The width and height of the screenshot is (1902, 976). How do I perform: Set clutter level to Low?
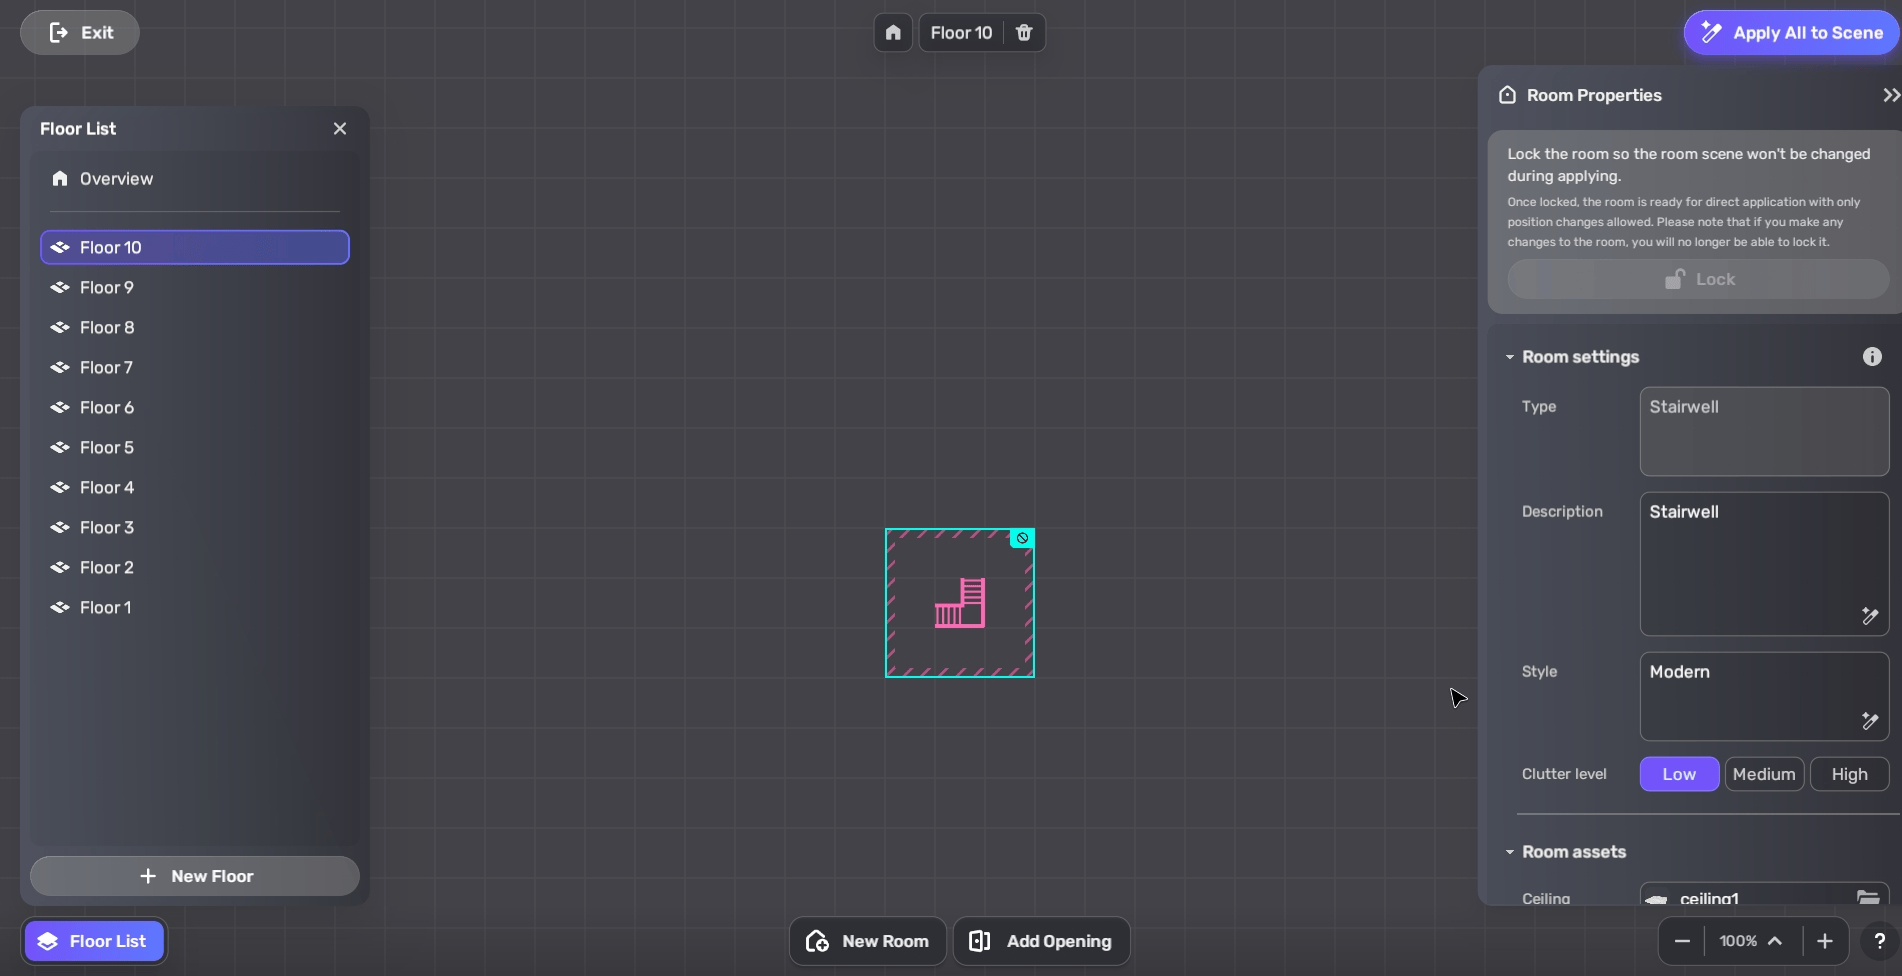1679,774
